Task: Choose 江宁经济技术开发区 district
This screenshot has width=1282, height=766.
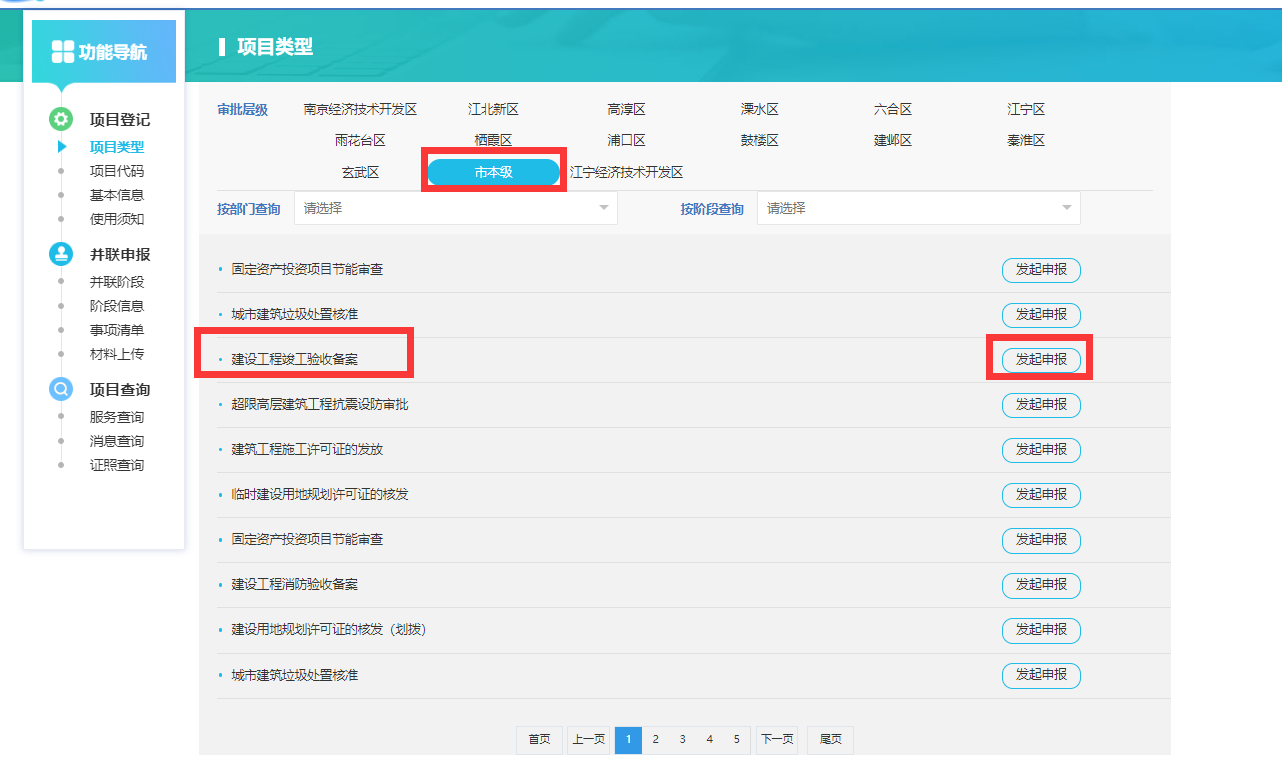Action: pos(626,172)
